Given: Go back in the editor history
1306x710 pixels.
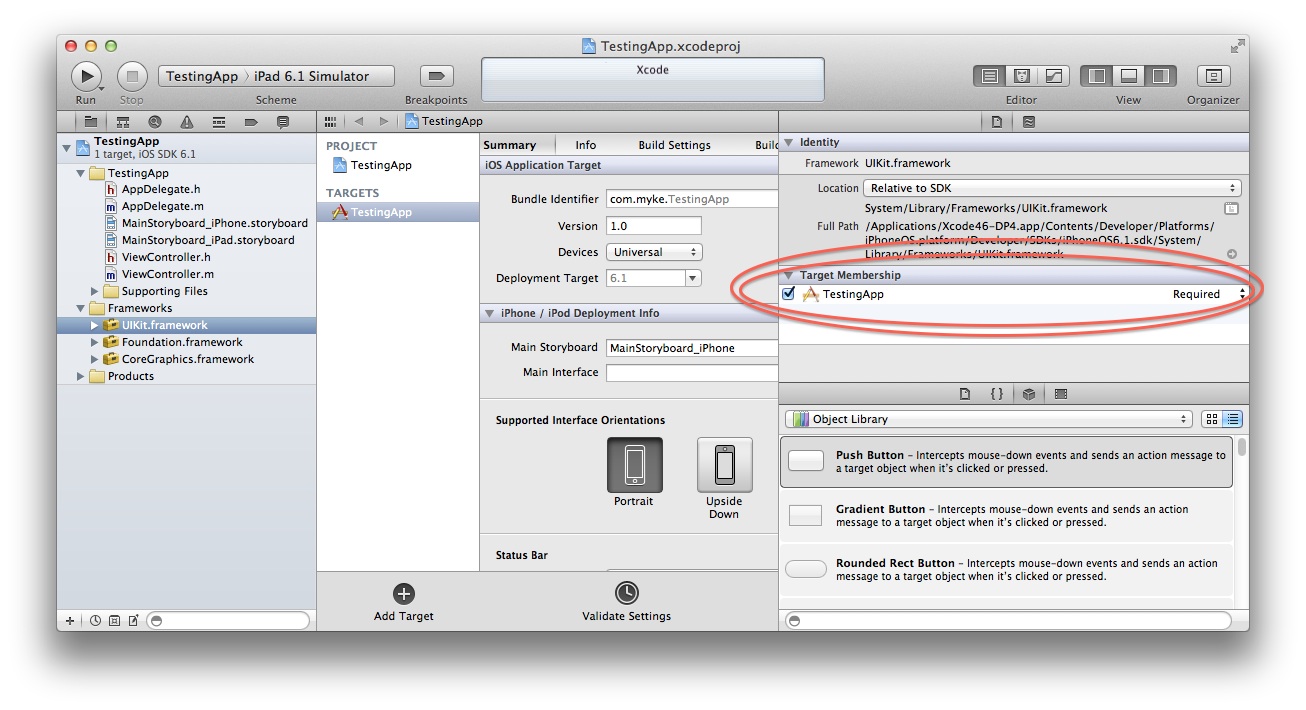Looking at the screenshot, I should pos(359,121).
